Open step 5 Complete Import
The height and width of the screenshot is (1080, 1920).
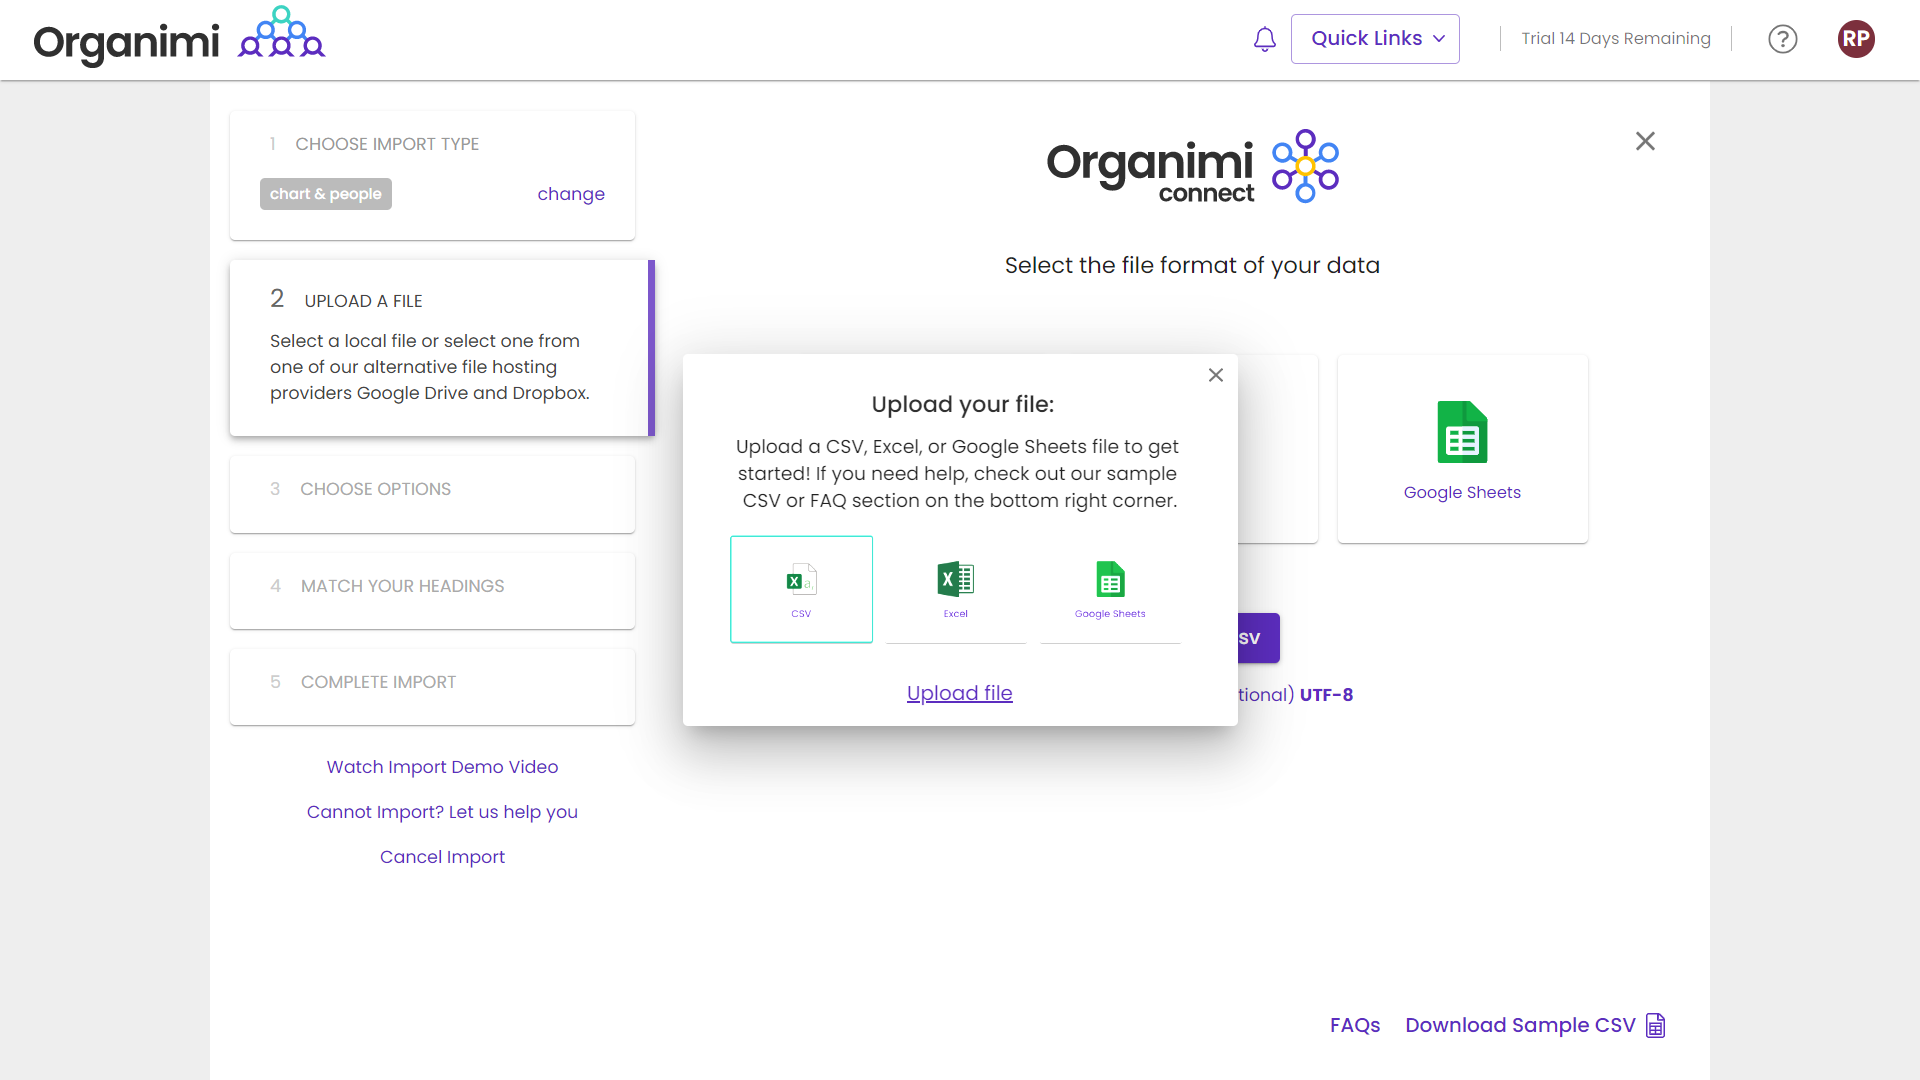tap(432, 686)
